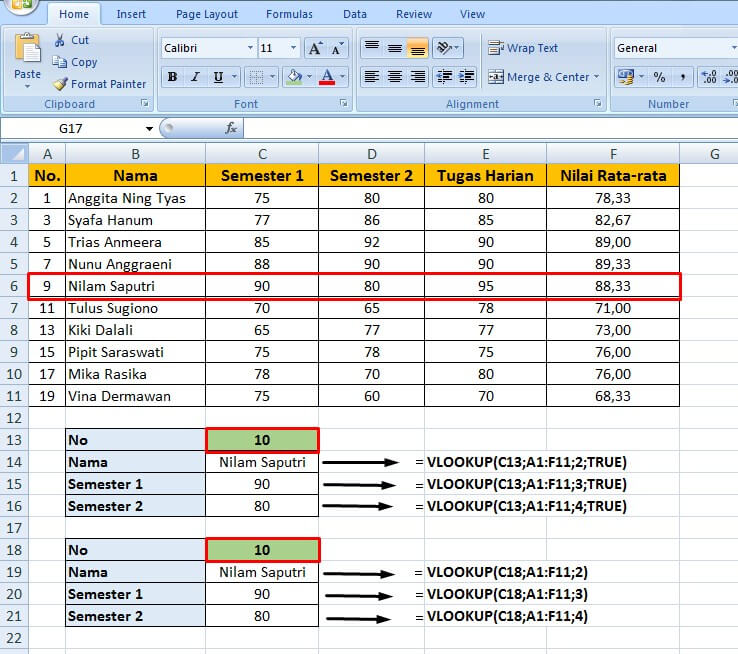Increase font size with Grow Font
Viewport: 738px width, 654px height.
point(315,48)
